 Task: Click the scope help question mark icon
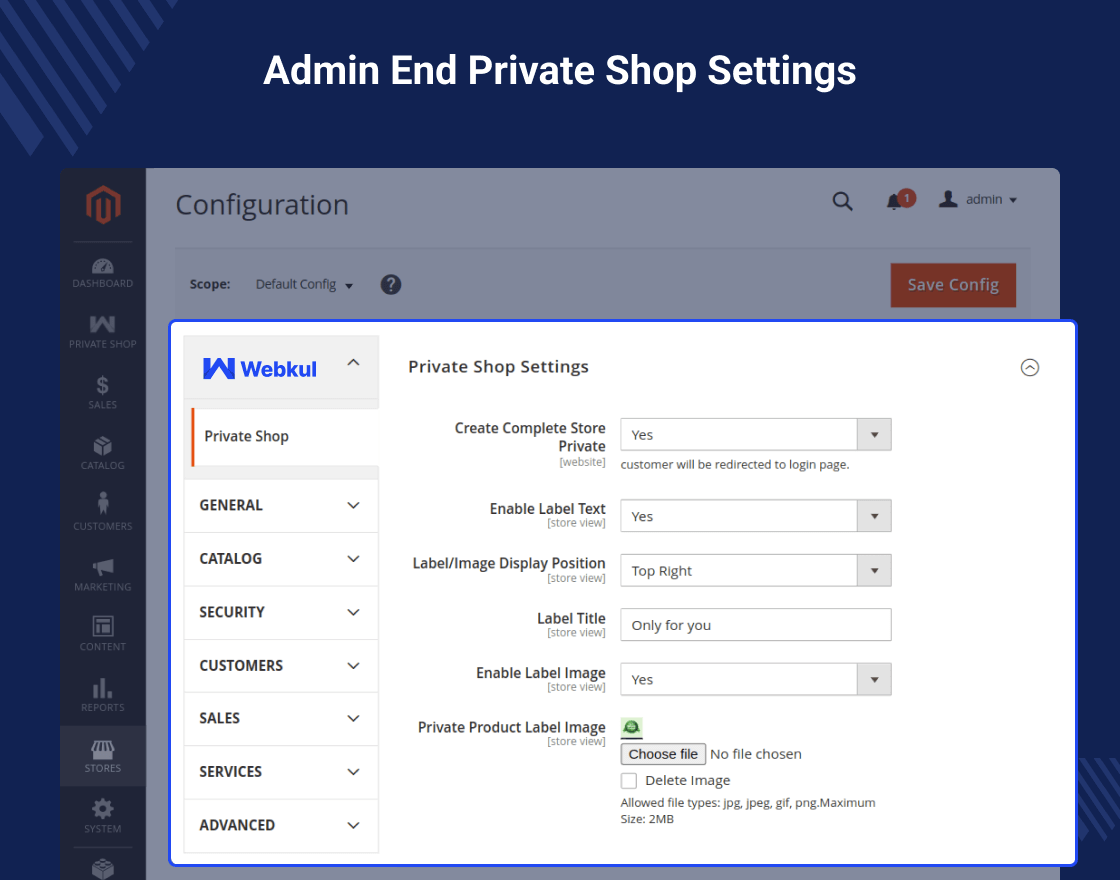pos(391,284)
